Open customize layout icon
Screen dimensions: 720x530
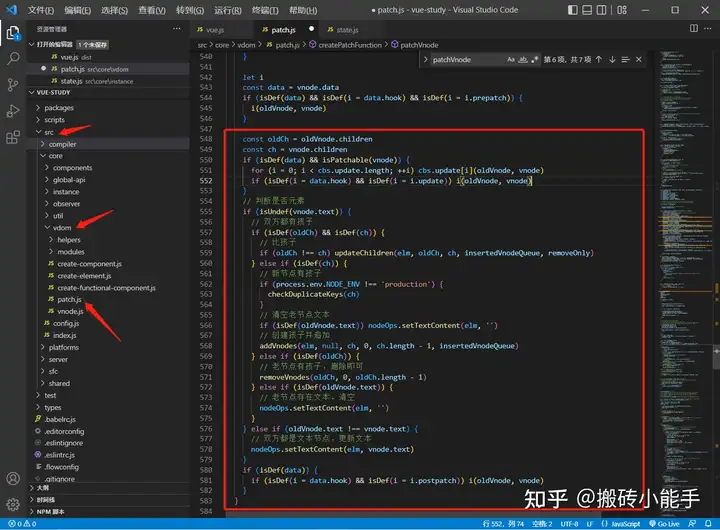point(622,10)
